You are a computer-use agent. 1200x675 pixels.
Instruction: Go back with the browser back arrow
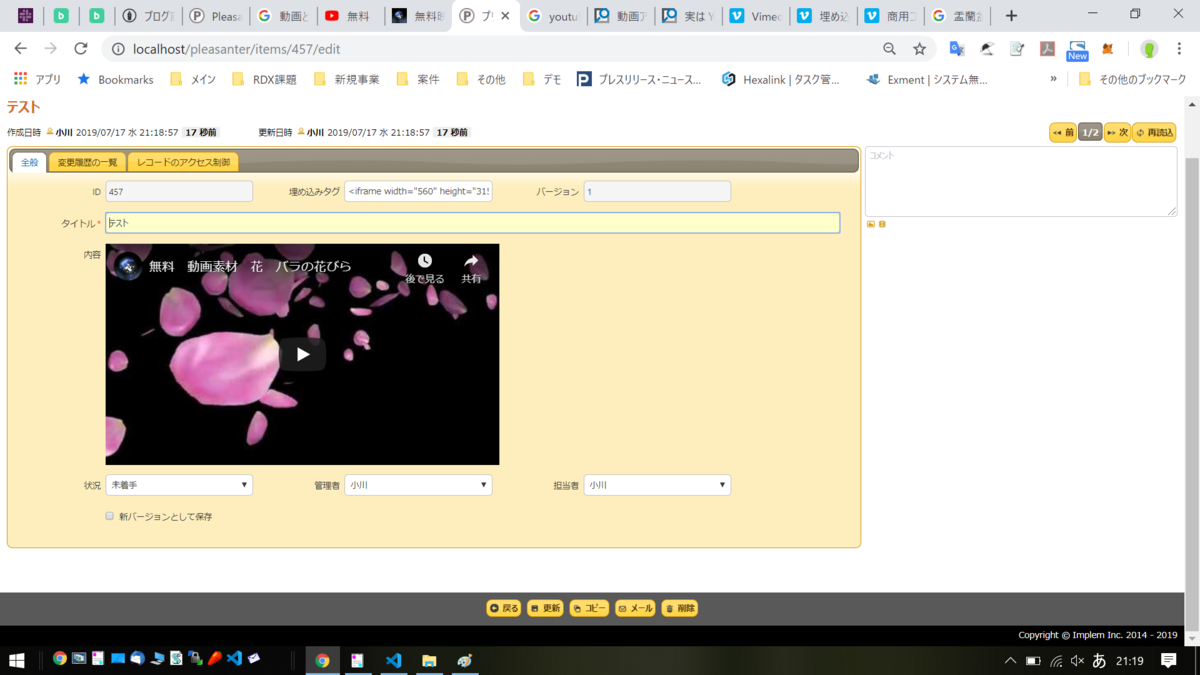coord(21,49)
